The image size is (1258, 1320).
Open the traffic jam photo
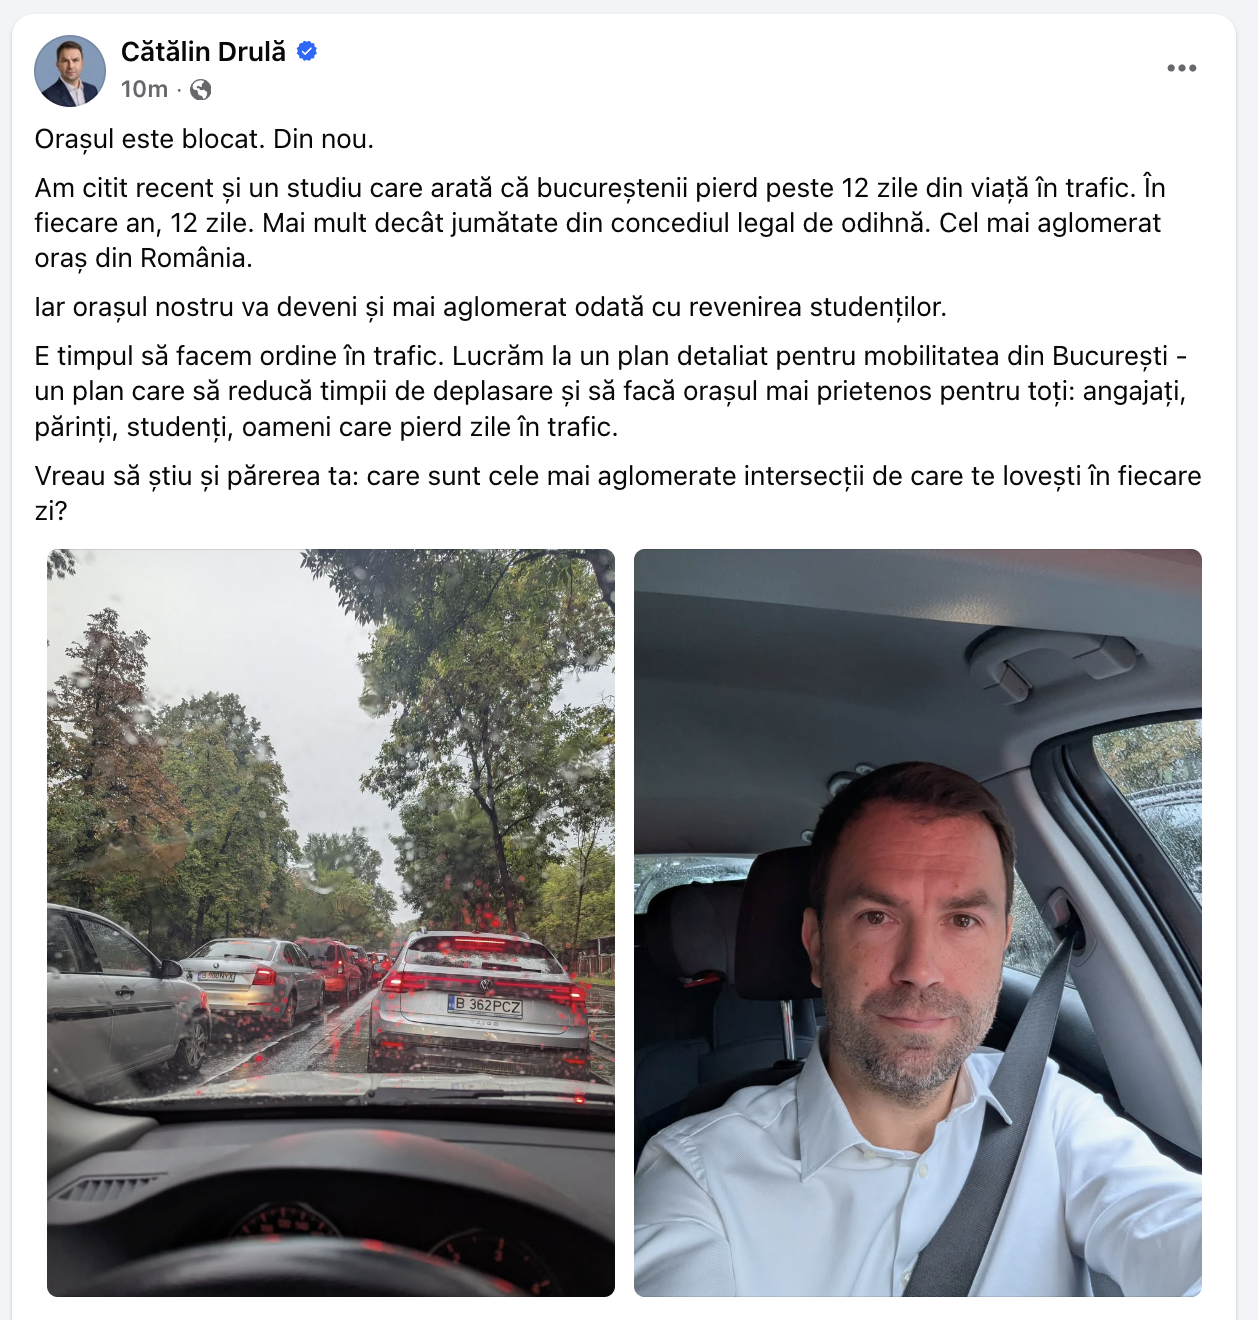[331, 923]
